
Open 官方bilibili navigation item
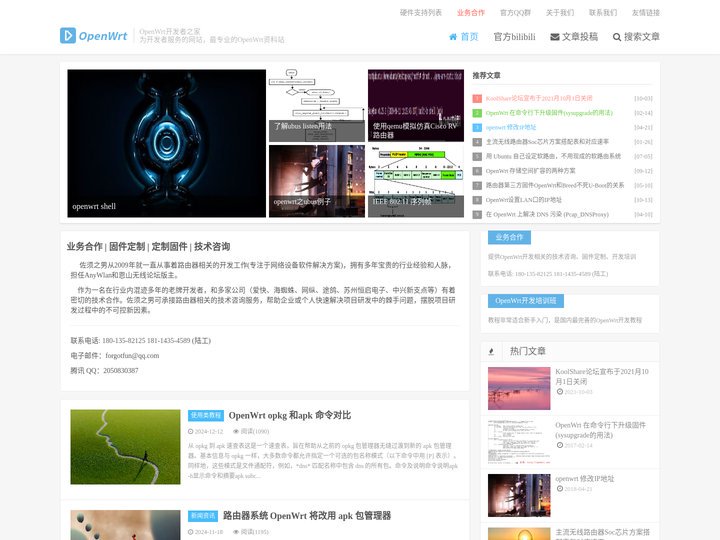coord(514,37)
